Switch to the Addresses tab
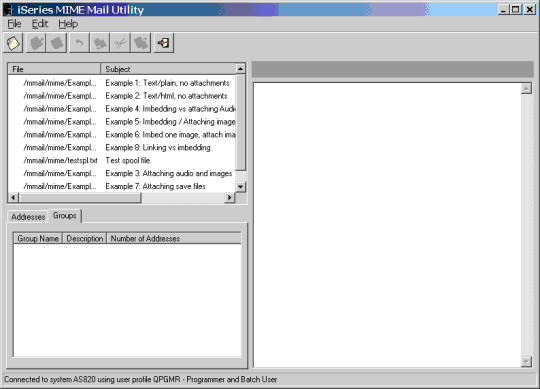The height and width of the screenshot is (389, 540). click(x=28, y=217)
